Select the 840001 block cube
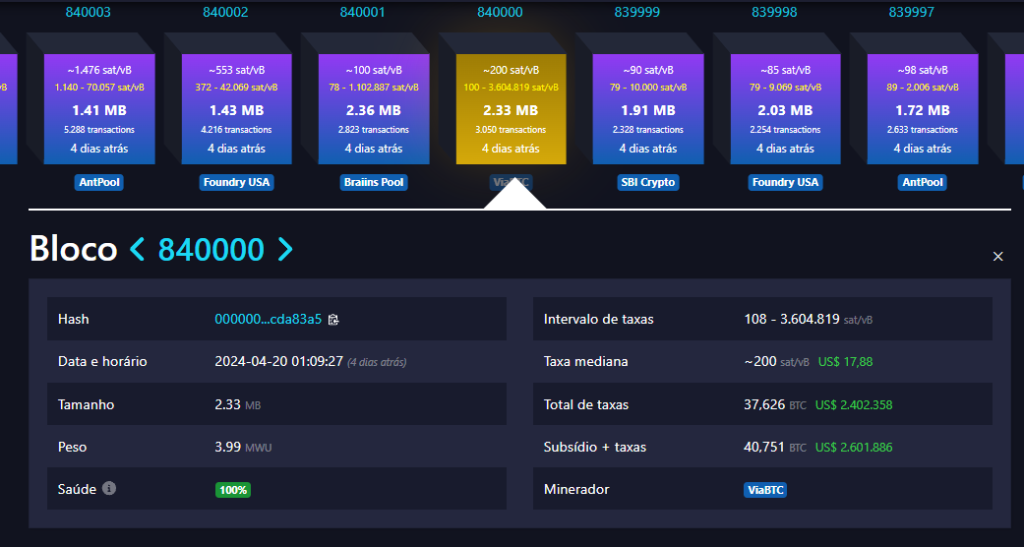Viewport: 1024px width, 547px height. (374, 109)
